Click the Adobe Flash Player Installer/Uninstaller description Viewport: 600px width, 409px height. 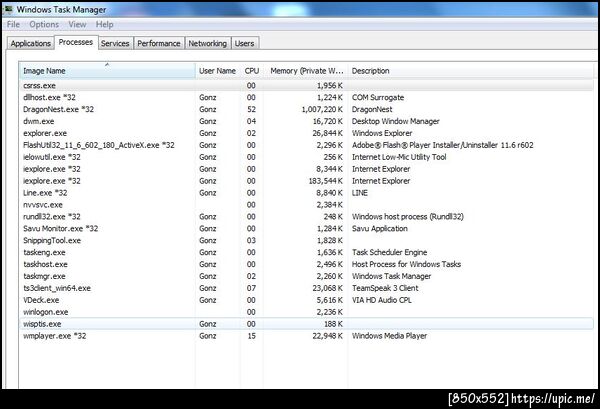[x=443, y=145]
